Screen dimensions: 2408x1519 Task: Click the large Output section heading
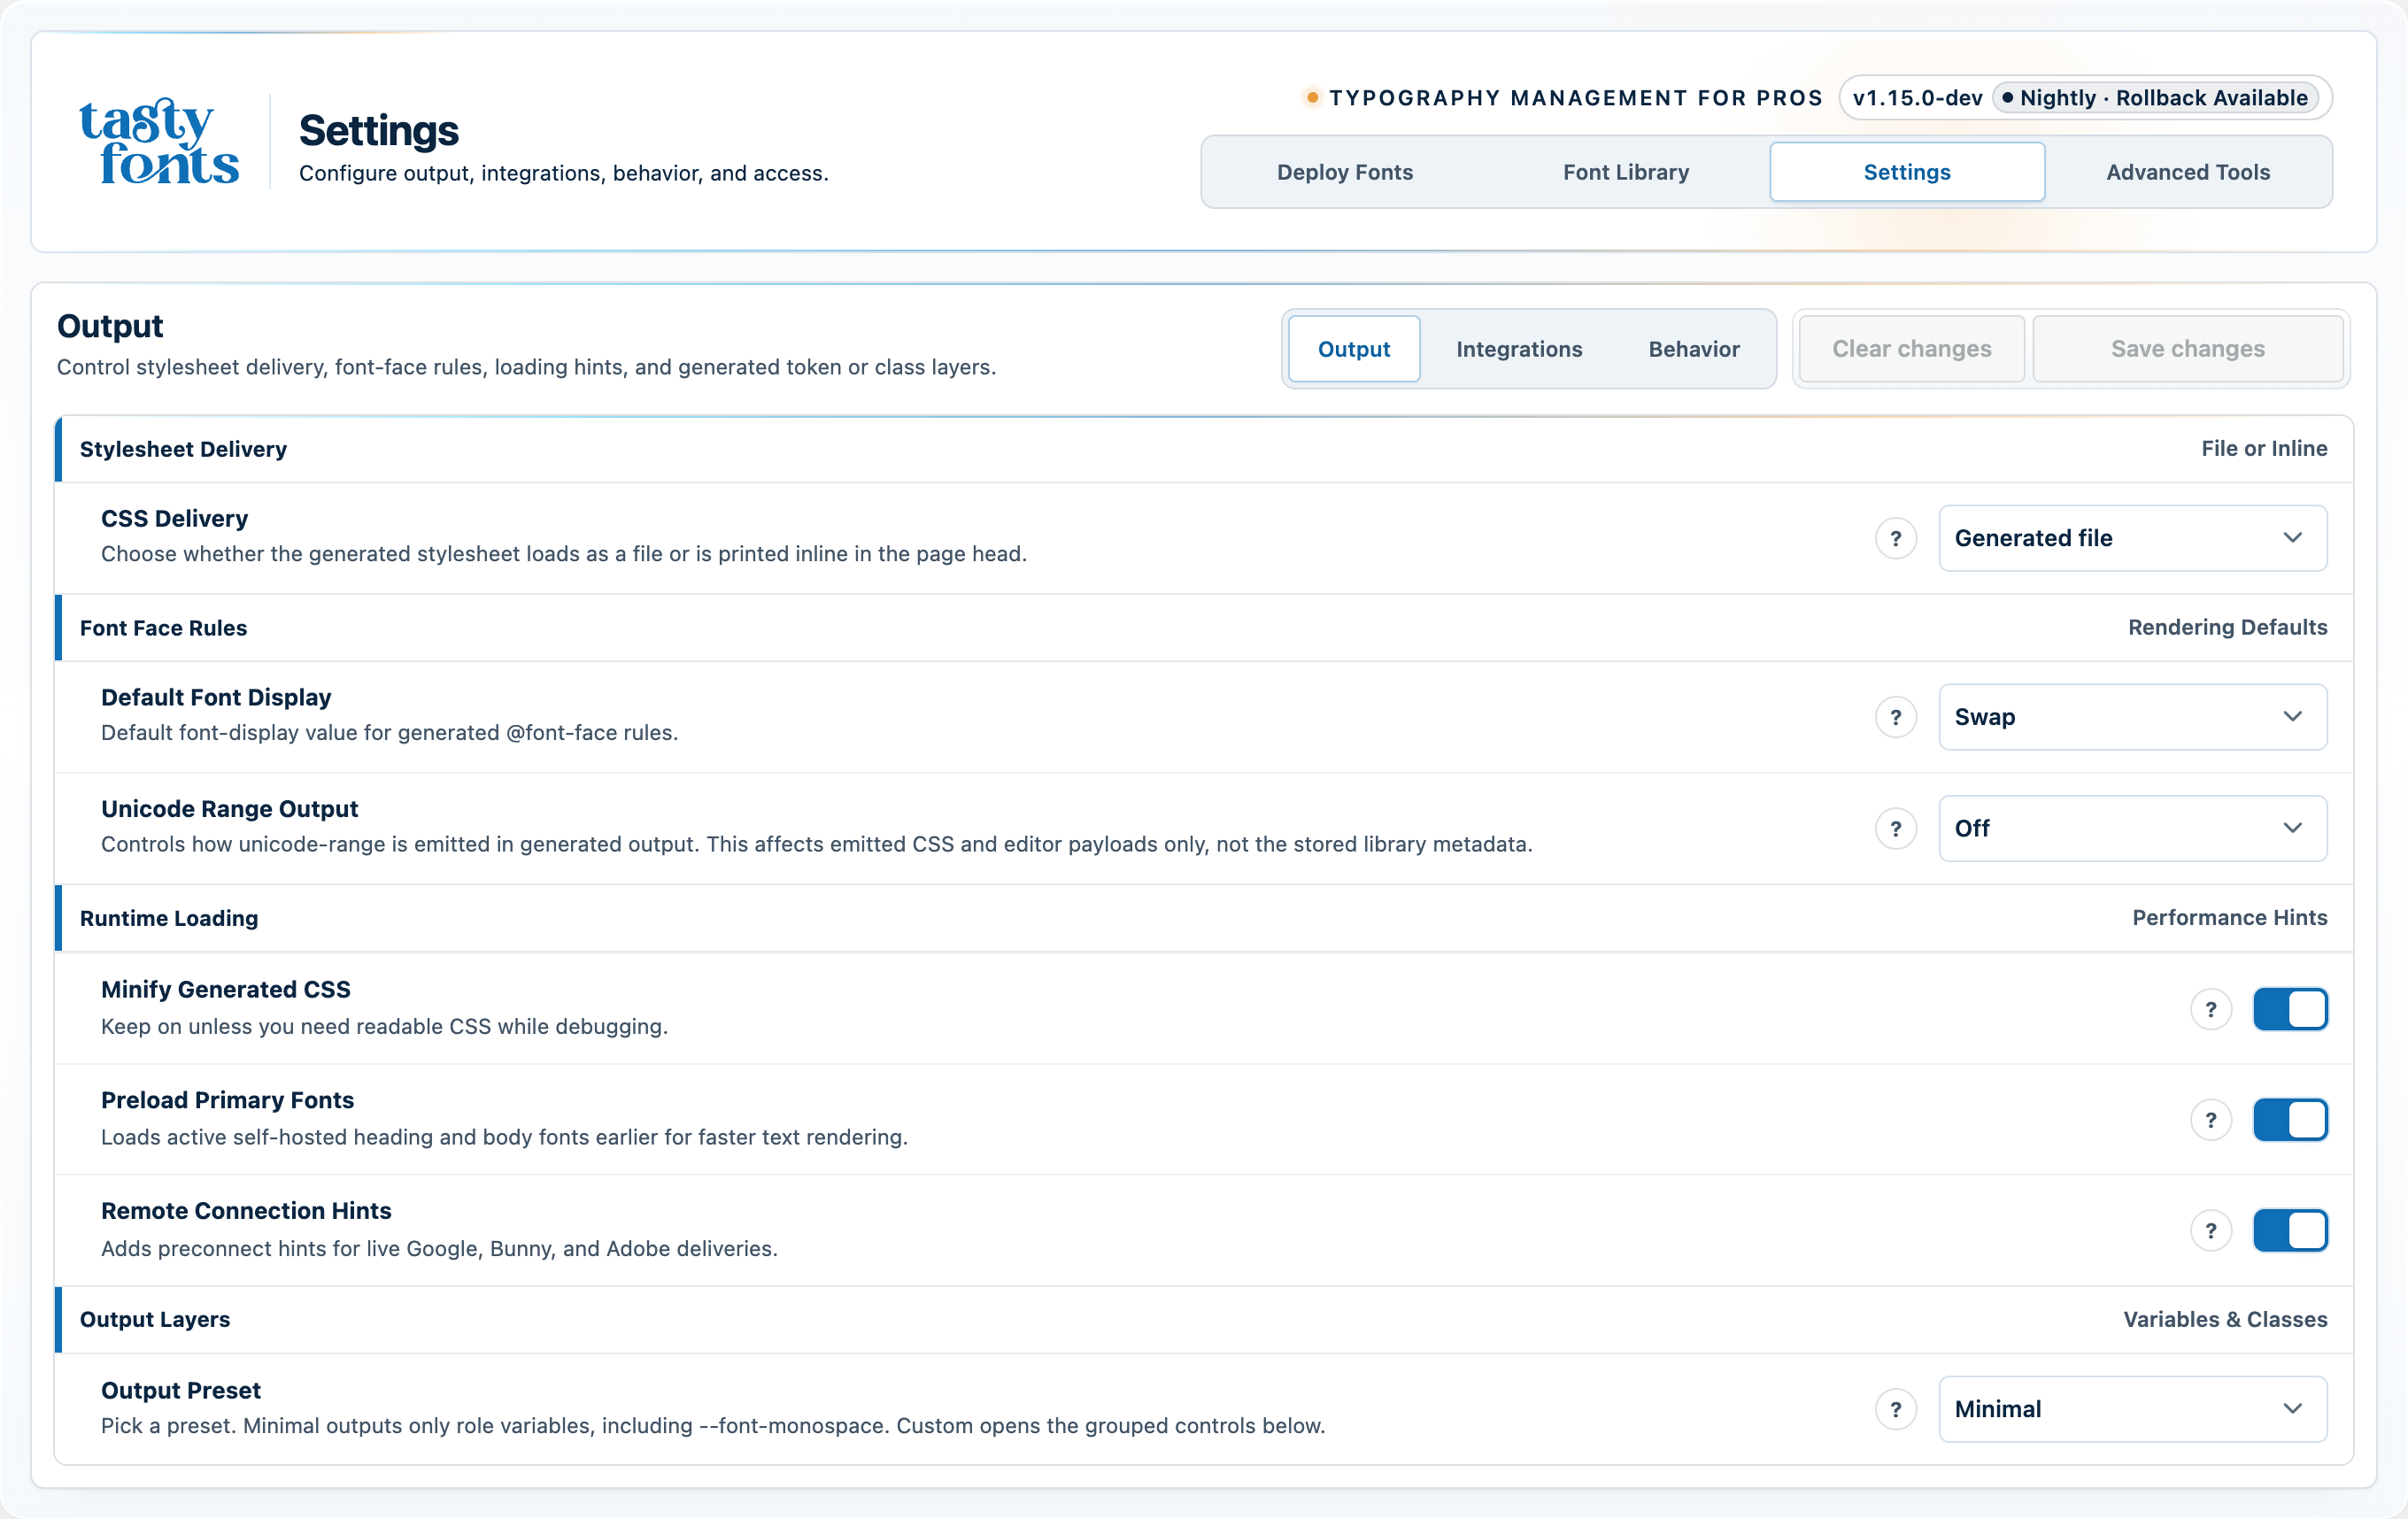point(110,326)
